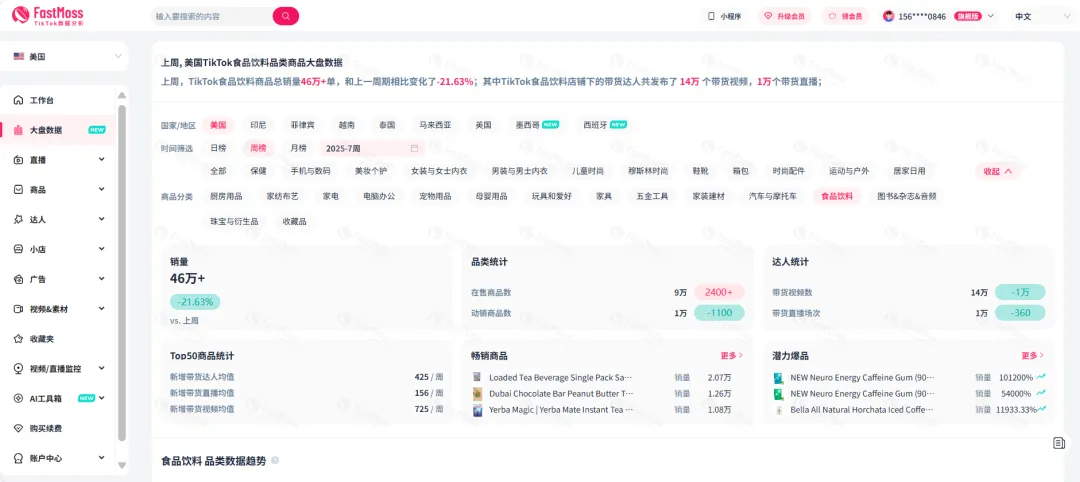Expand the account 156****0846 dropdown

pyautogui.click(x=991, y=16)
